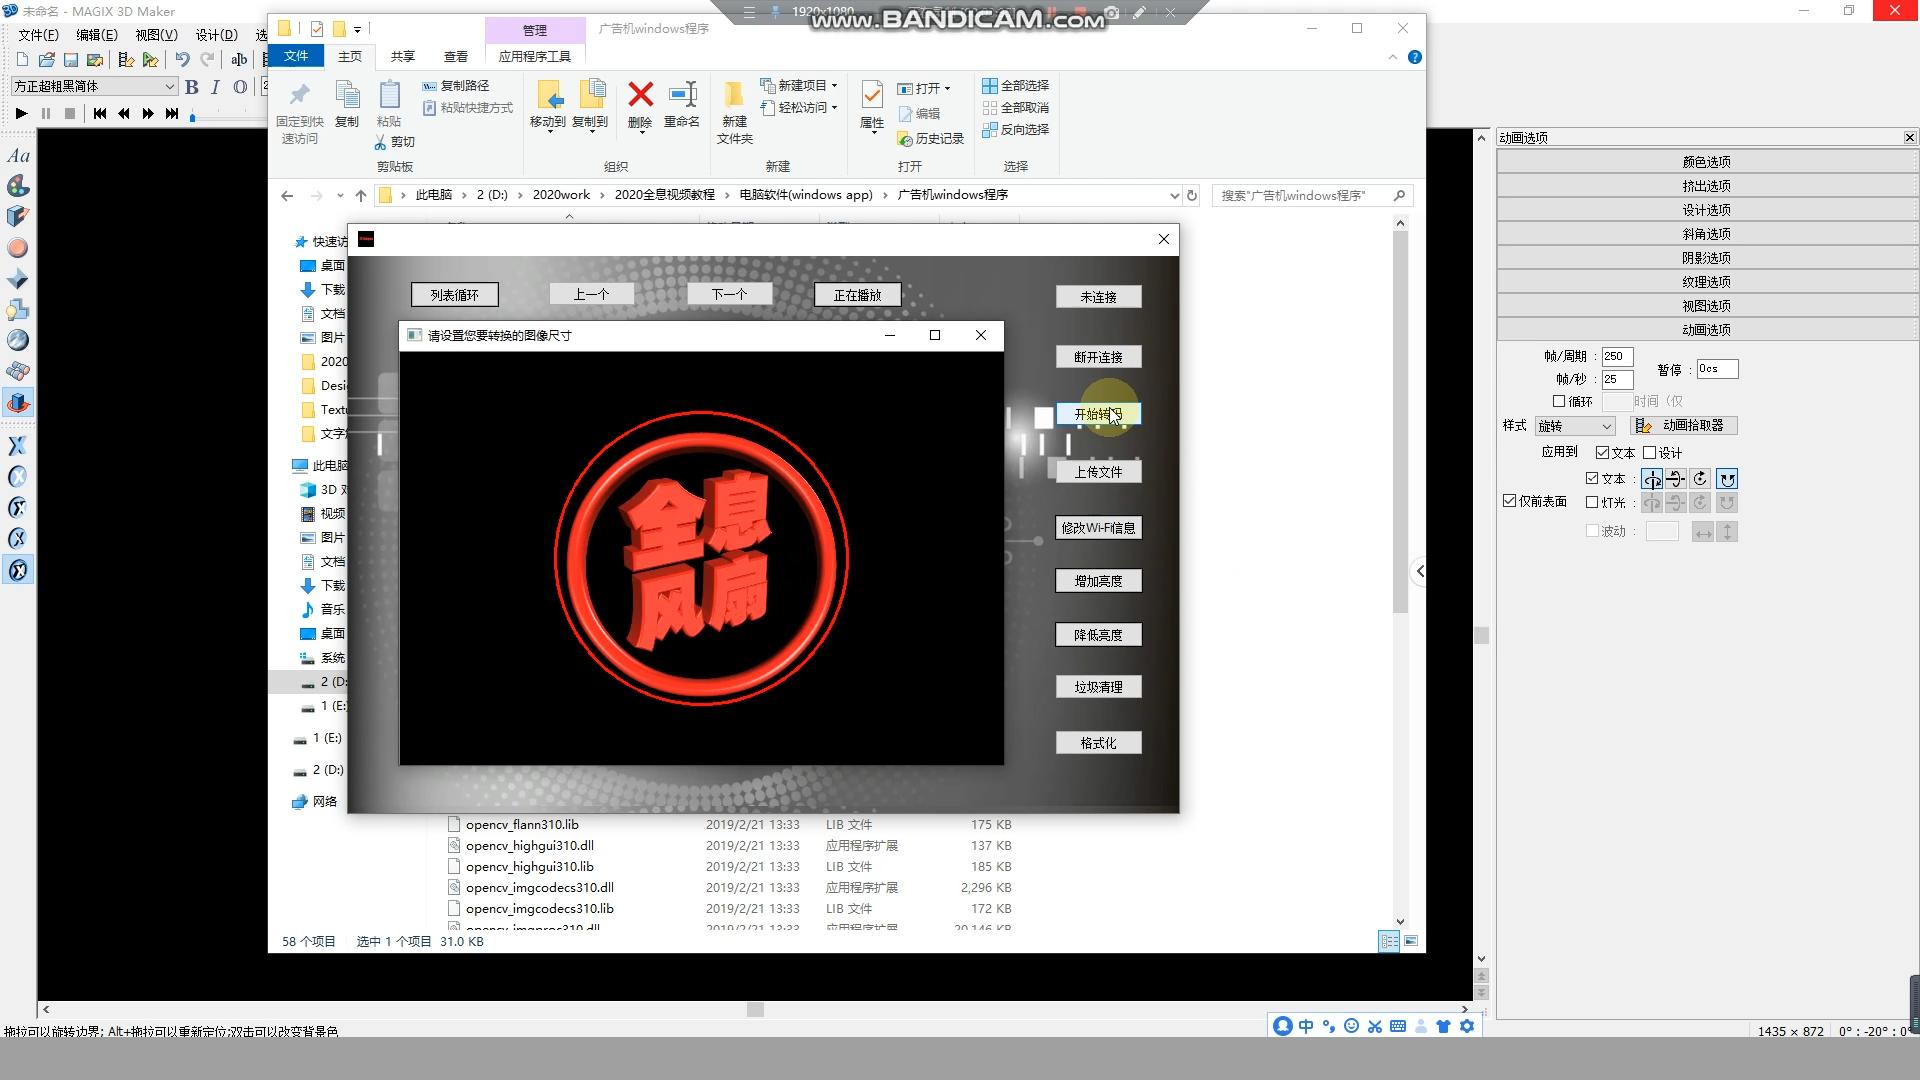Switch to the 查看 tab in Explorer
This screenshot has height=1080, width=1920.
click(455, 57)
